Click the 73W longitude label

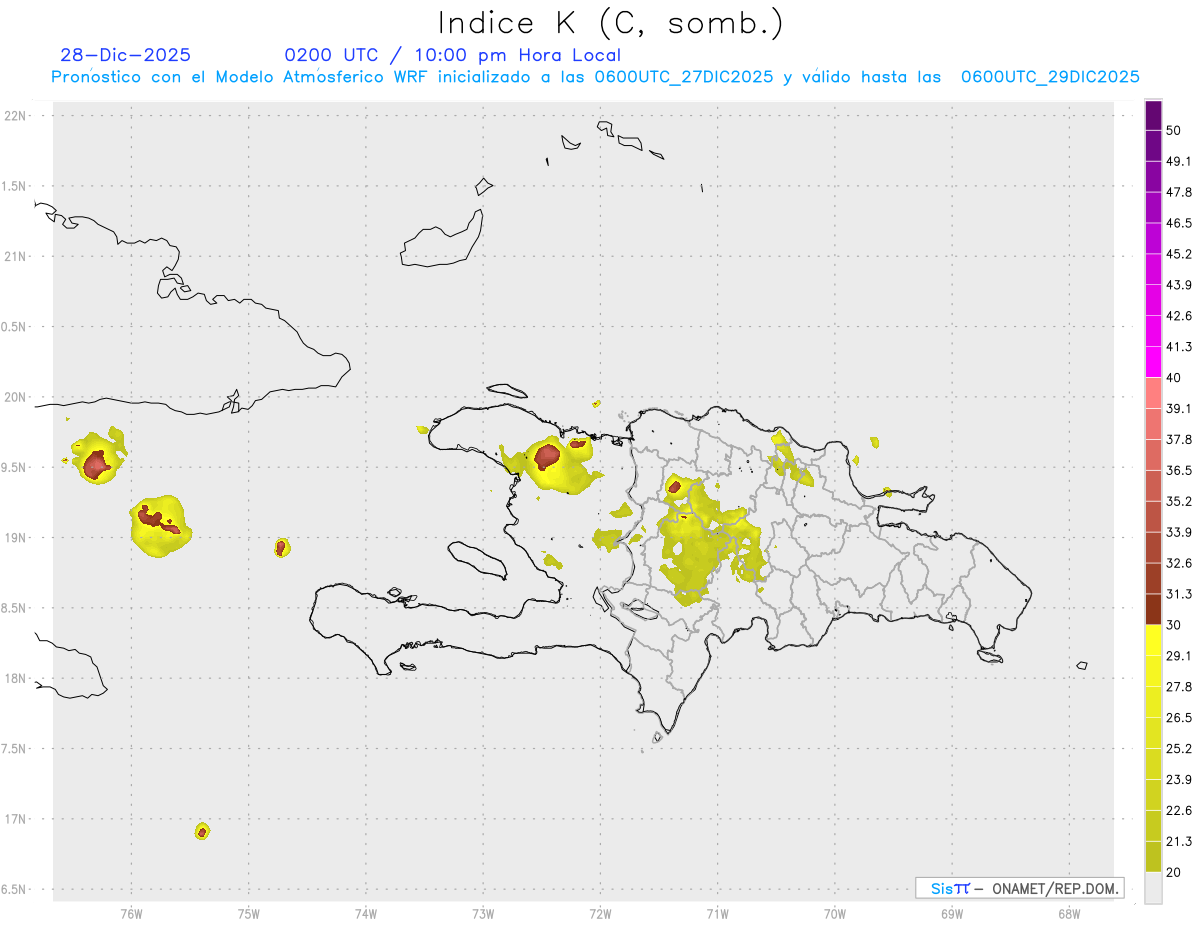pos(483,913)
